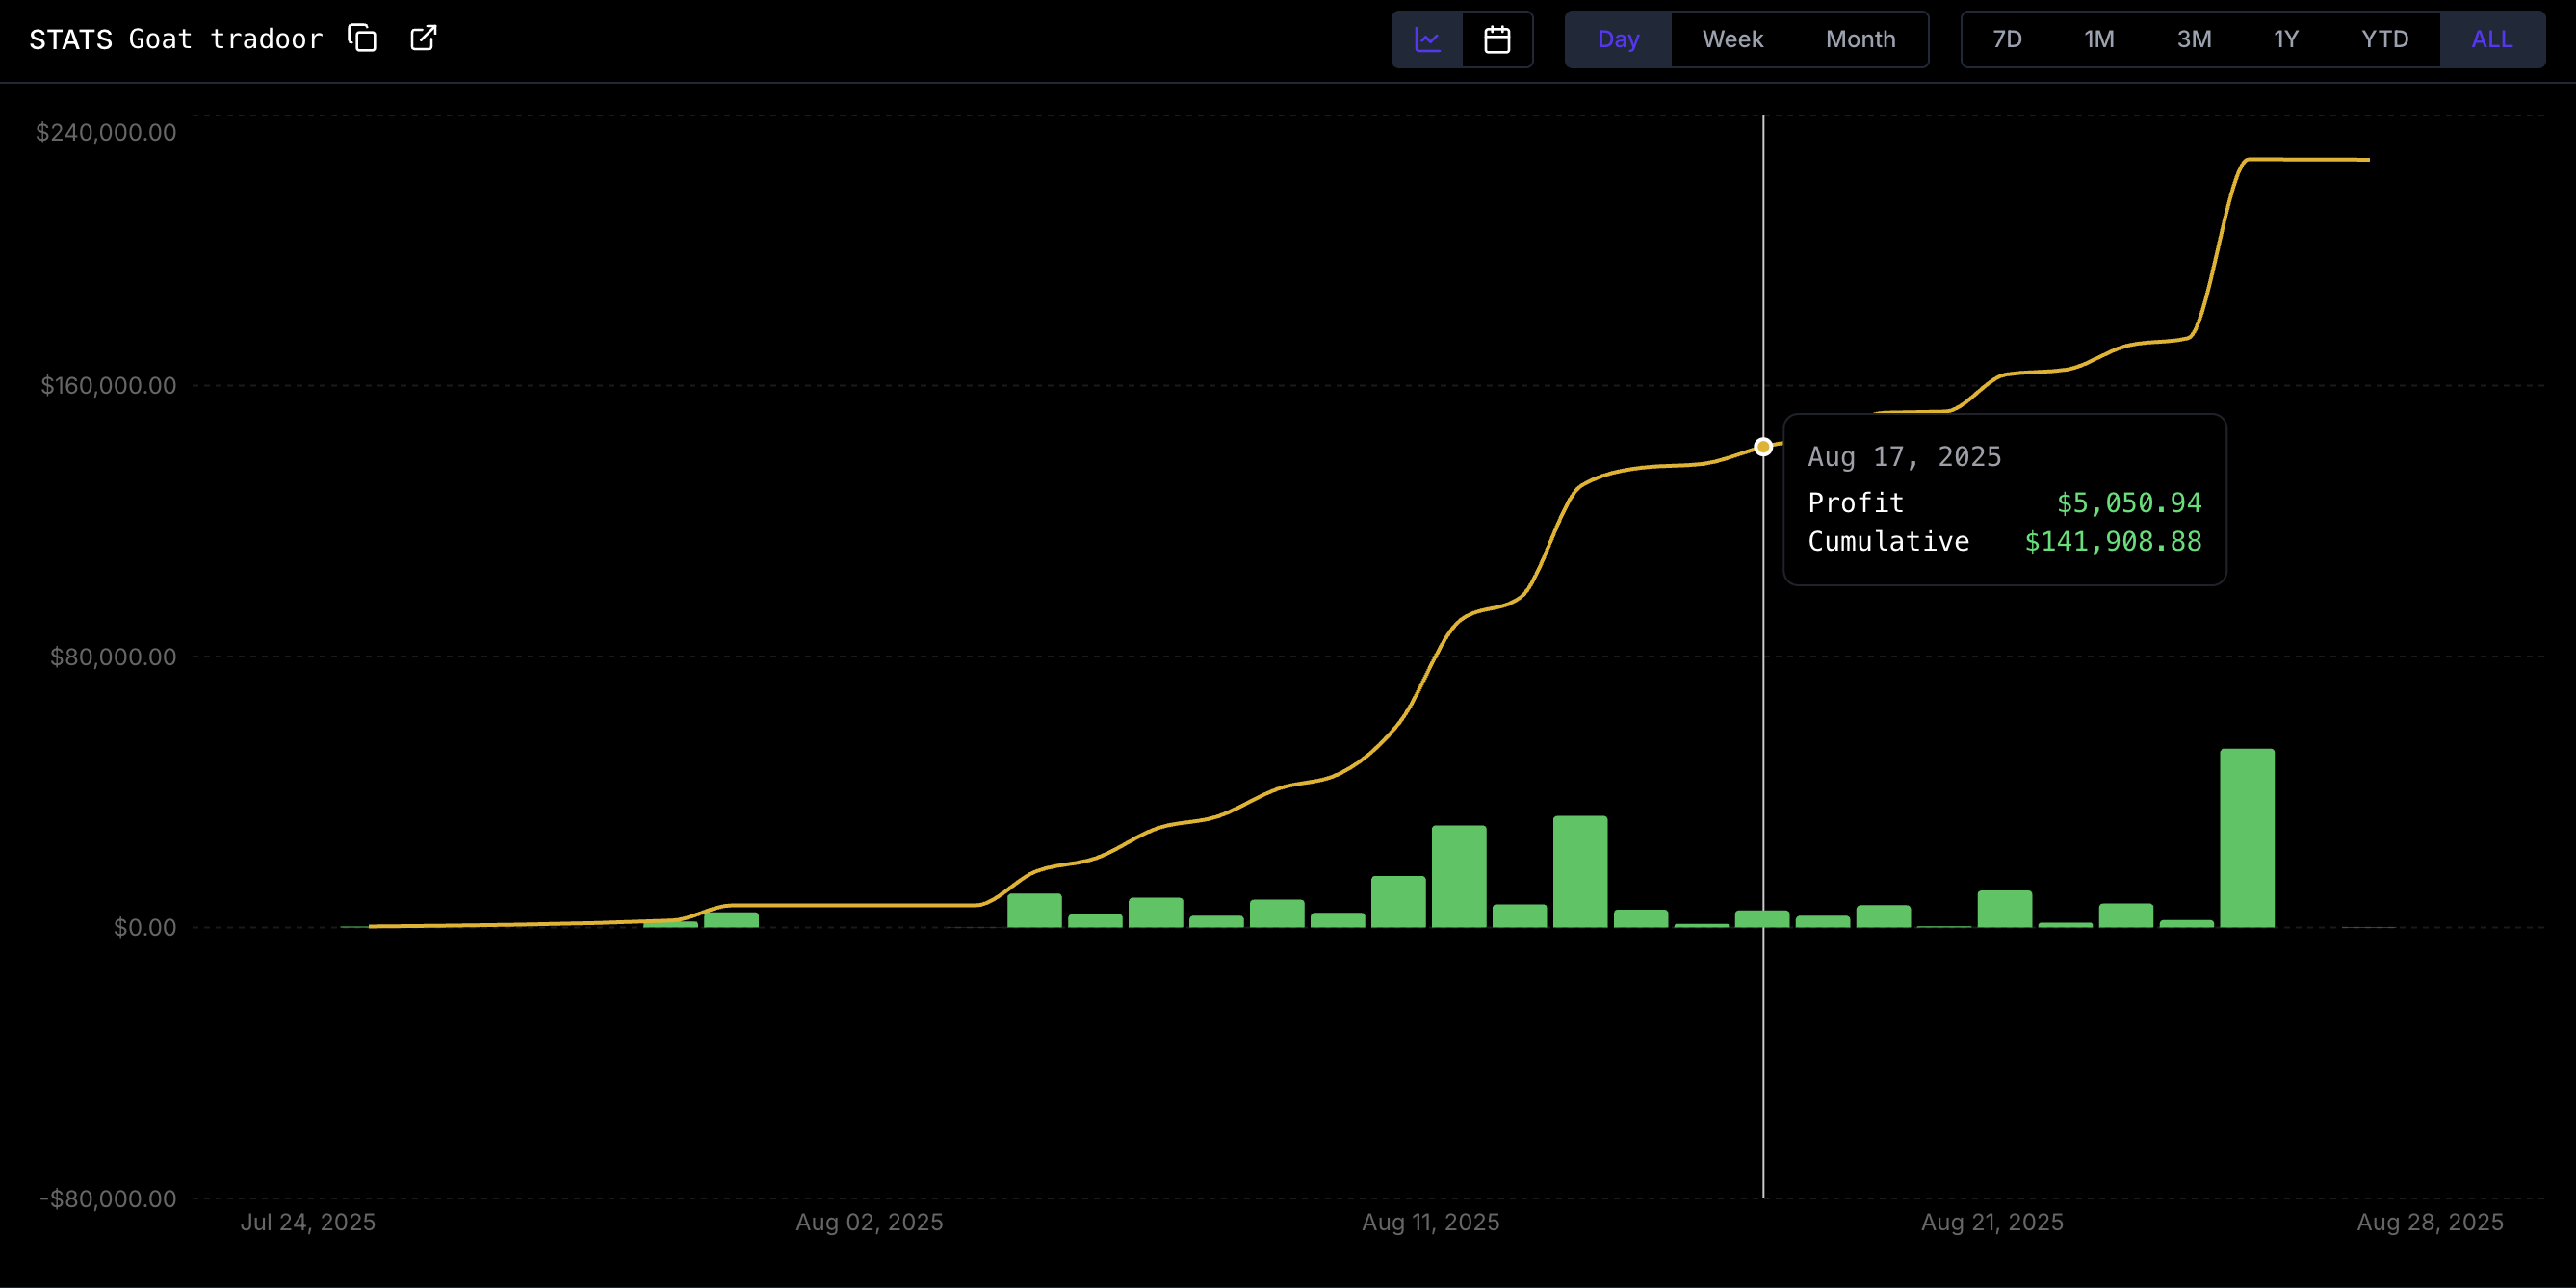Click the highlighted point on the cumulative line

click(1762, 446)
